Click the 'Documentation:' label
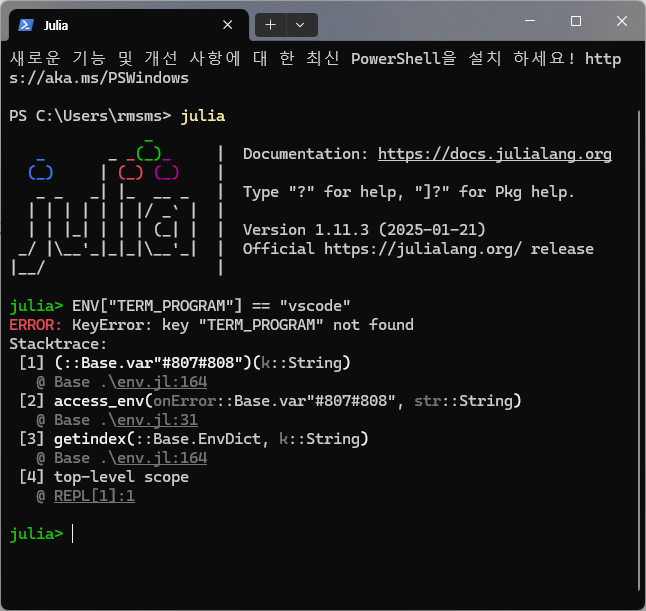The height and width of the screenshot is (611, 646). pos(305,154)
